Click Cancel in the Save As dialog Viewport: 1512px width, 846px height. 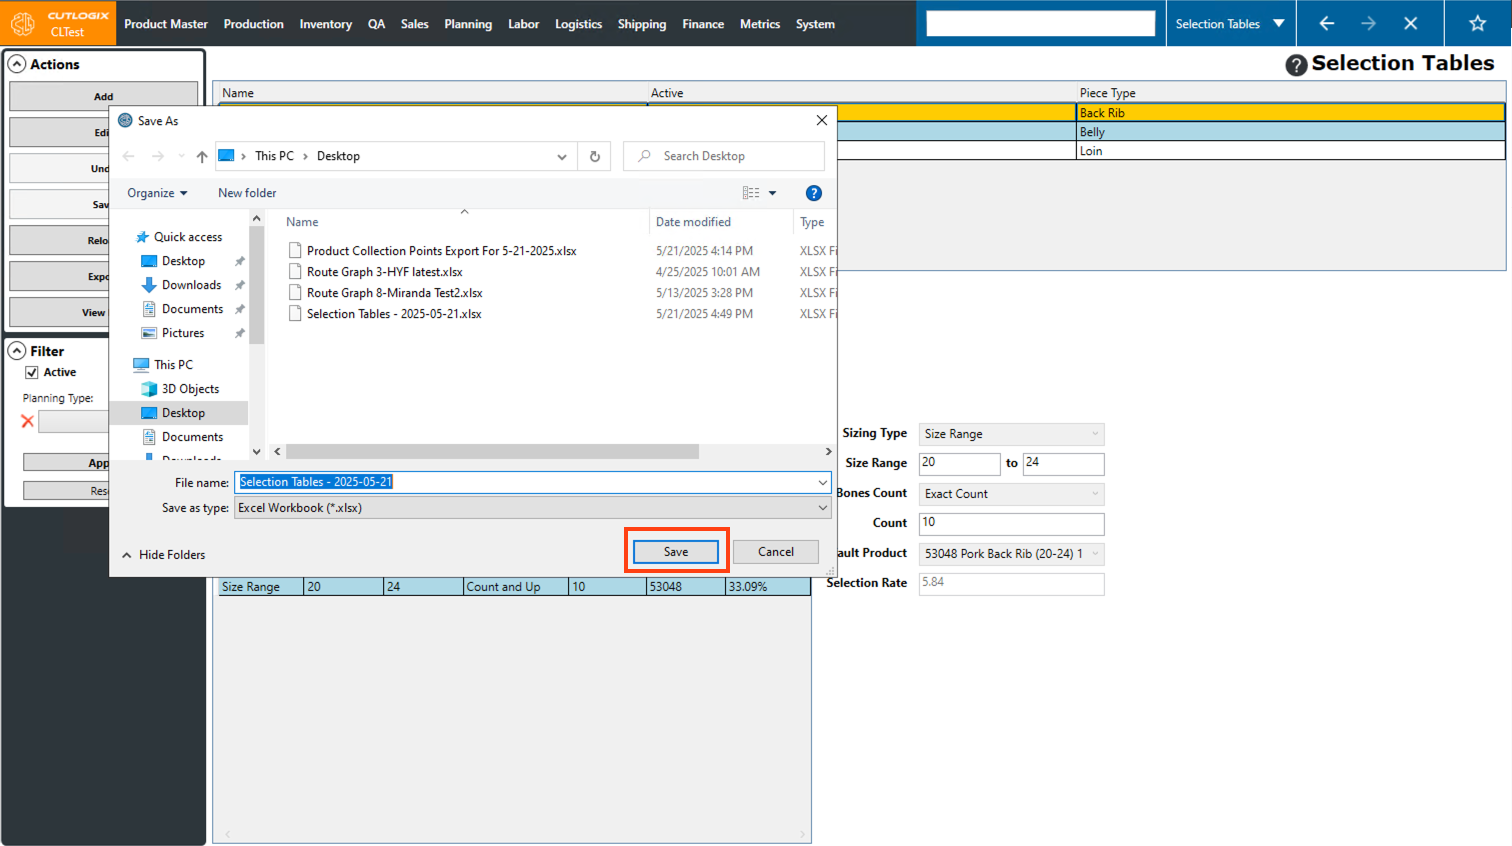tap(775, 552)
